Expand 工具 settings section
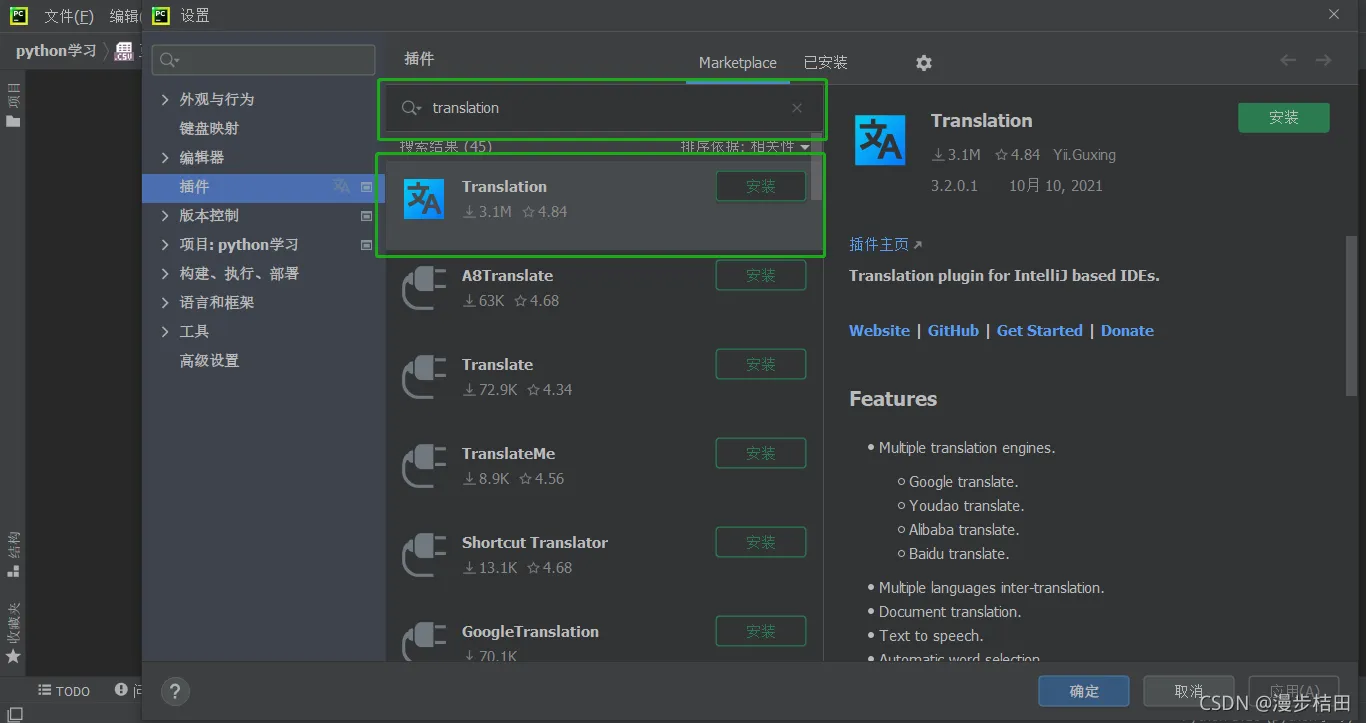Image resolution: width=1366 pixels, height=723 pixels. [x=165, y=332]
